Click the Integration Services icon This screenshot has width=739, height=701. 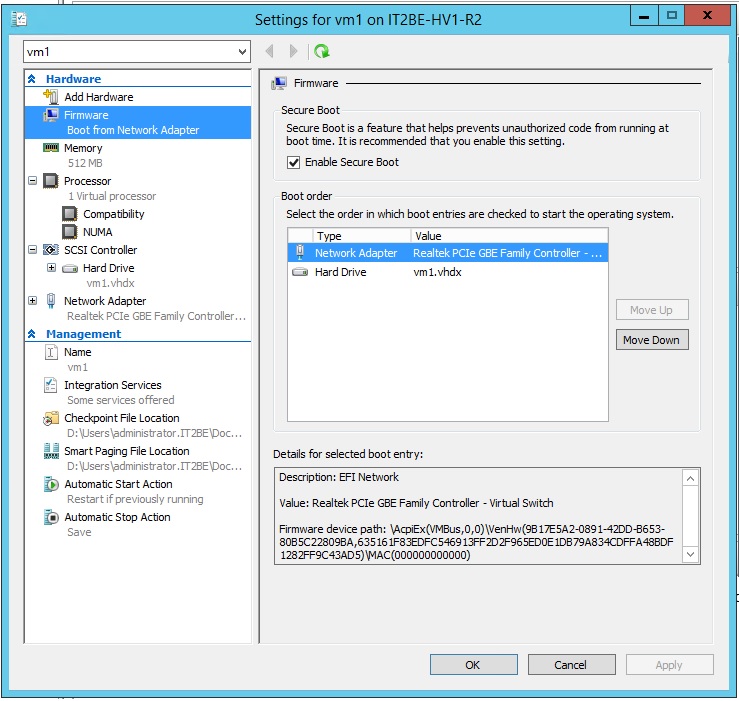click(x=50, y=385)
